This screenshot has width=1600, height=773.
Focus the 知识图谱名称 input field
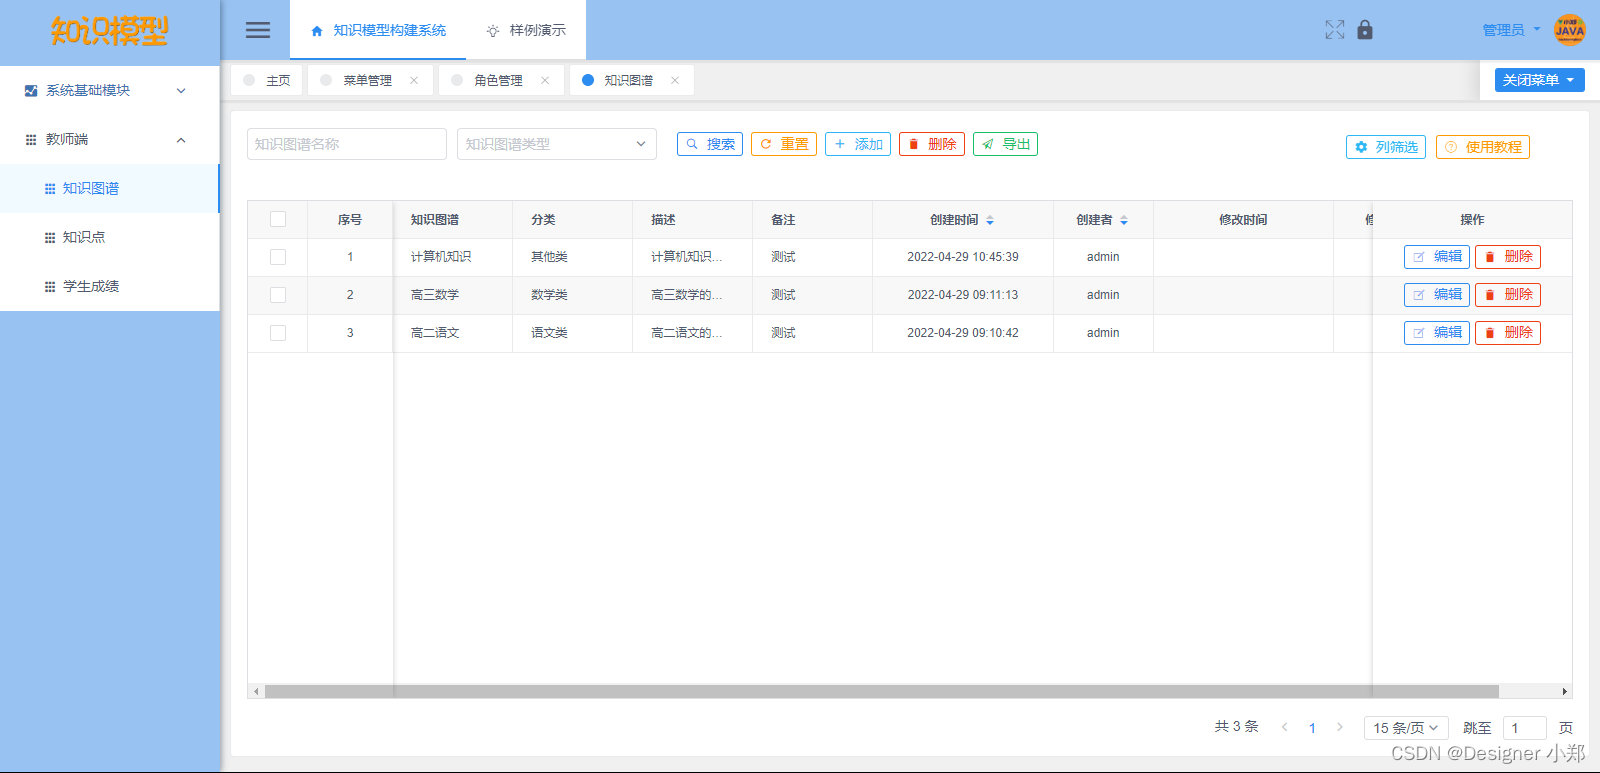(x=347, y=144)
